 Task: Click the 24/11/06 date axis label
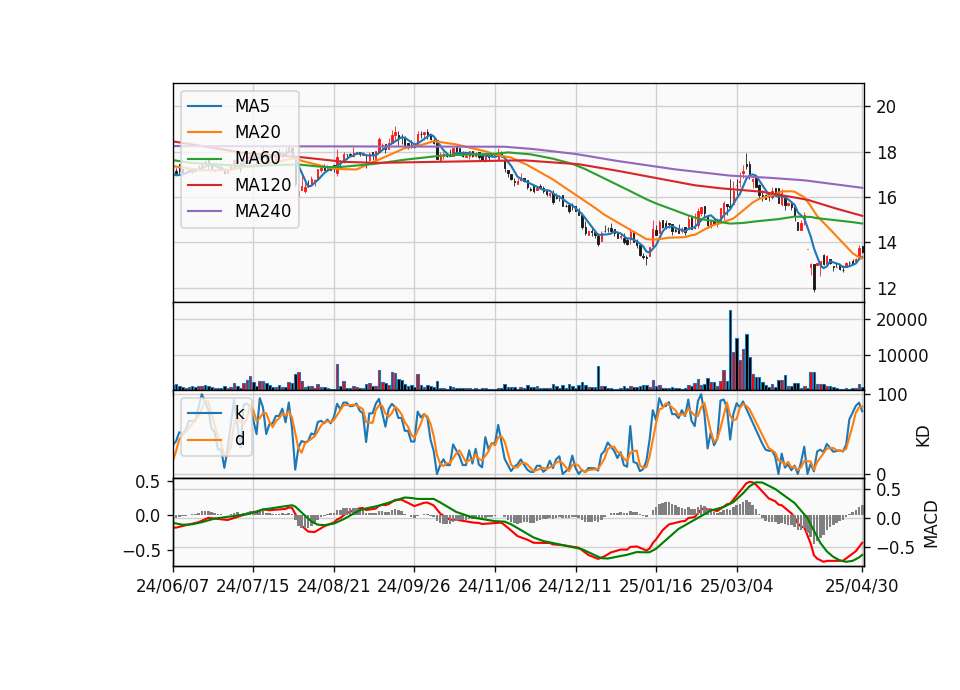coord(495,586)
